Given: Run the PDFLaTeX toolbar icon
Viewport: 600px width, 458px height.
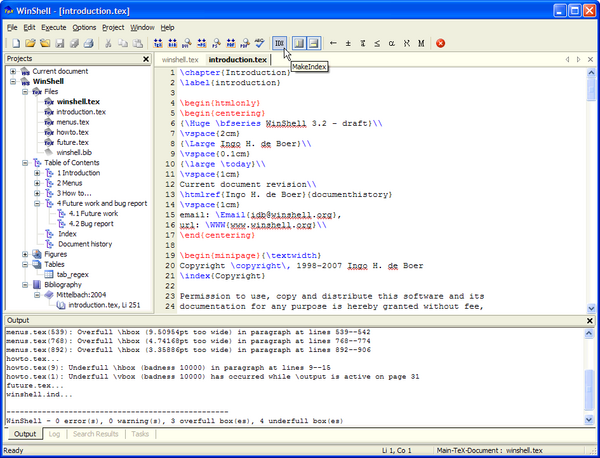Looking at the screenshot, I should pyautogui.click(x=230, y=43).
